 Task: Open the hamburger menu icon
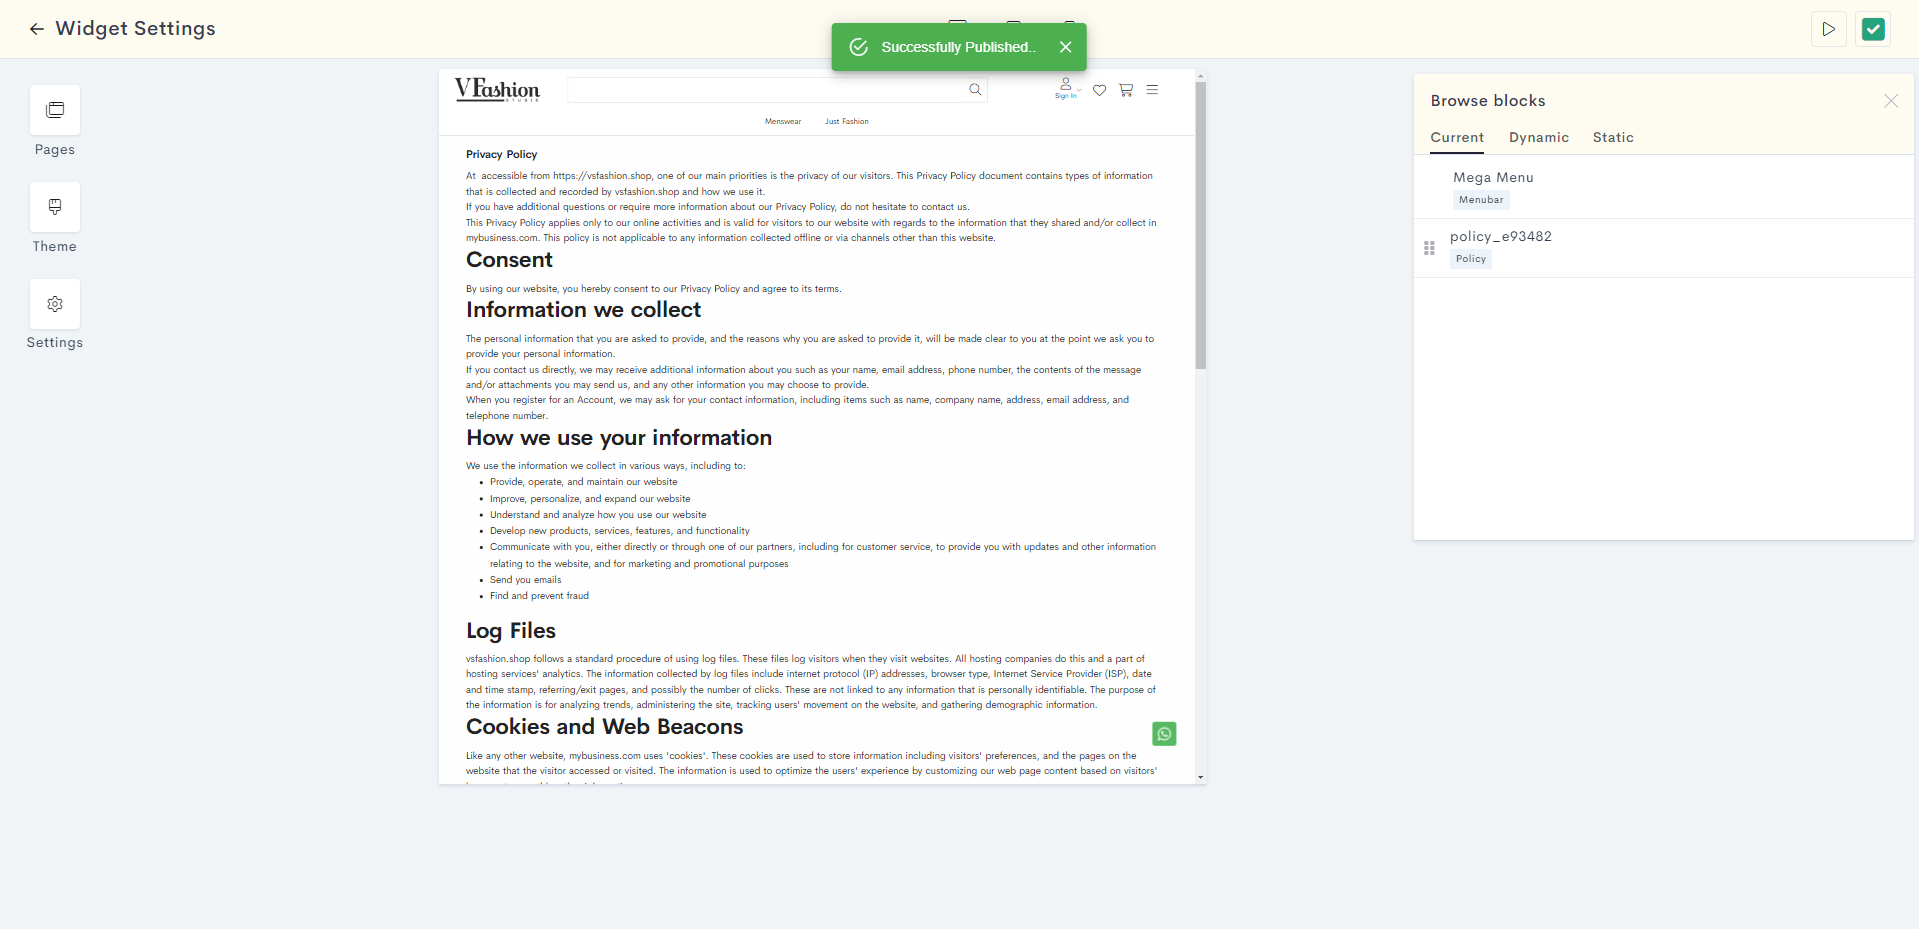coord(1152,90)
